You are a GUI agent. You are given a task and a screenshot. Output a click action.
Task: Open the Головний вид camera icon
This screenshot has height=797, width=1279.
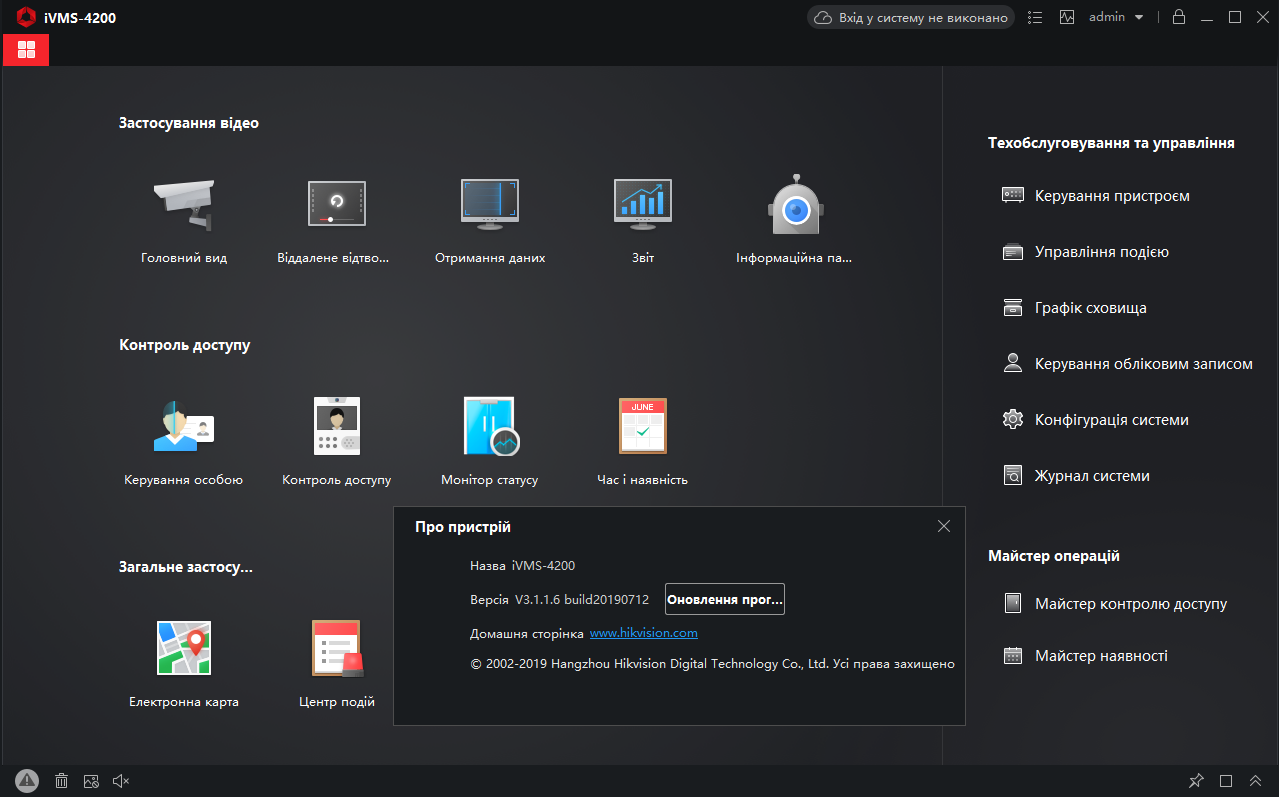[184, 205]
